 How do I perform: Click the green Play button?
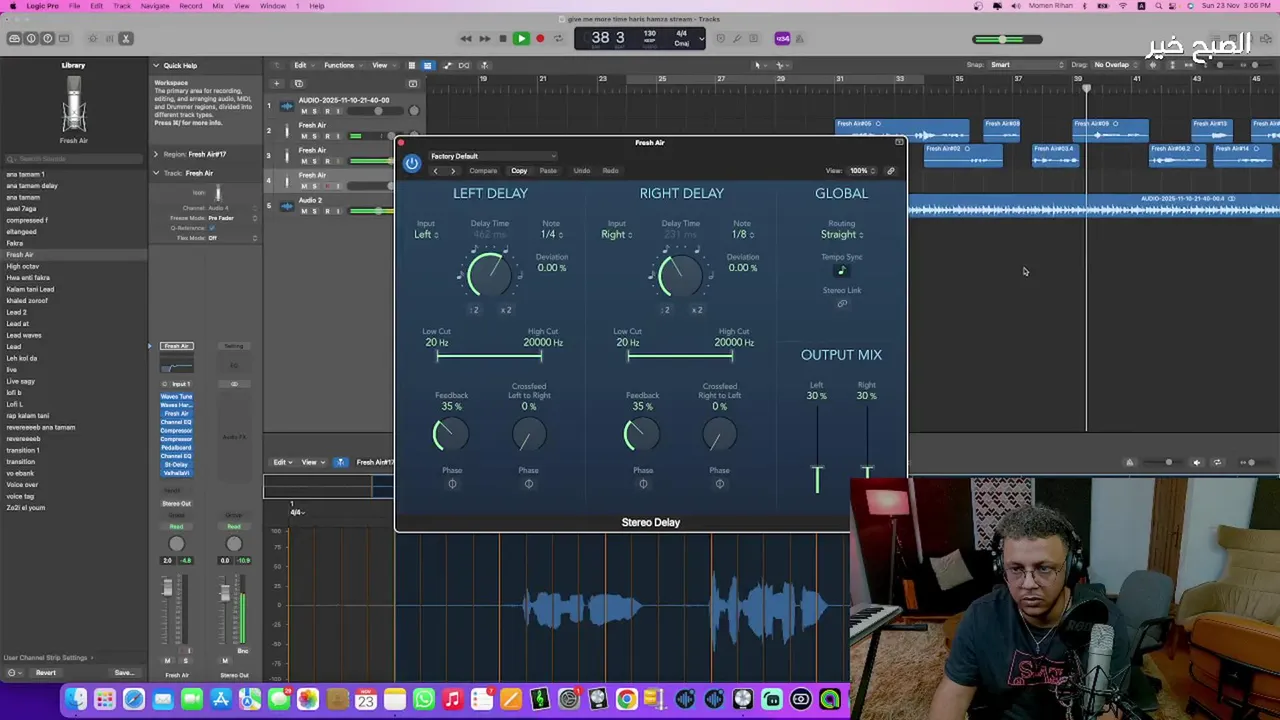pos(521,38)
